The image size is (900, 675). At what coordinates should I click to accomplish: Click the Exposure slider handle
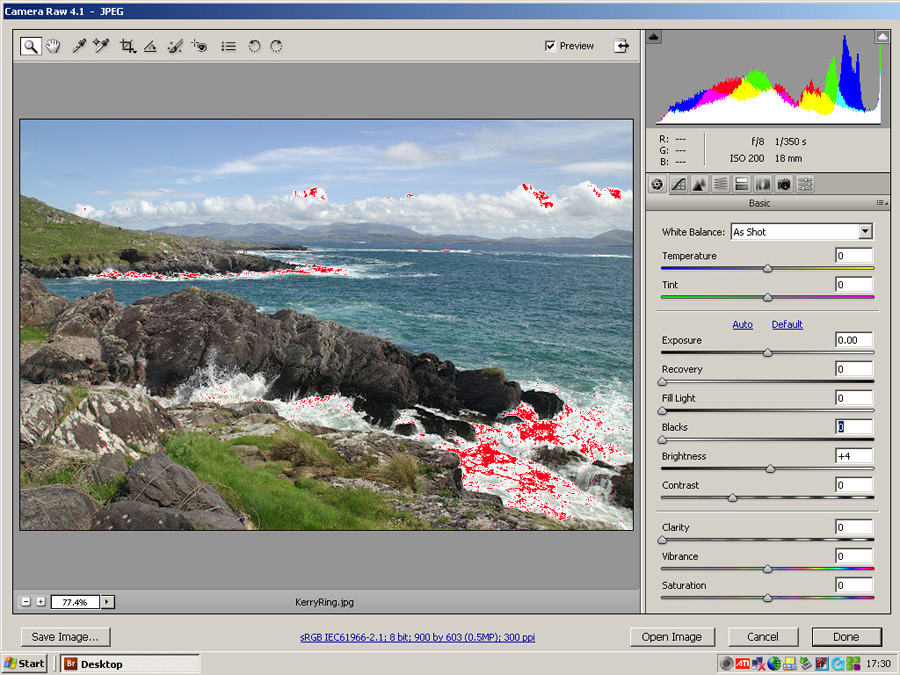767,353
